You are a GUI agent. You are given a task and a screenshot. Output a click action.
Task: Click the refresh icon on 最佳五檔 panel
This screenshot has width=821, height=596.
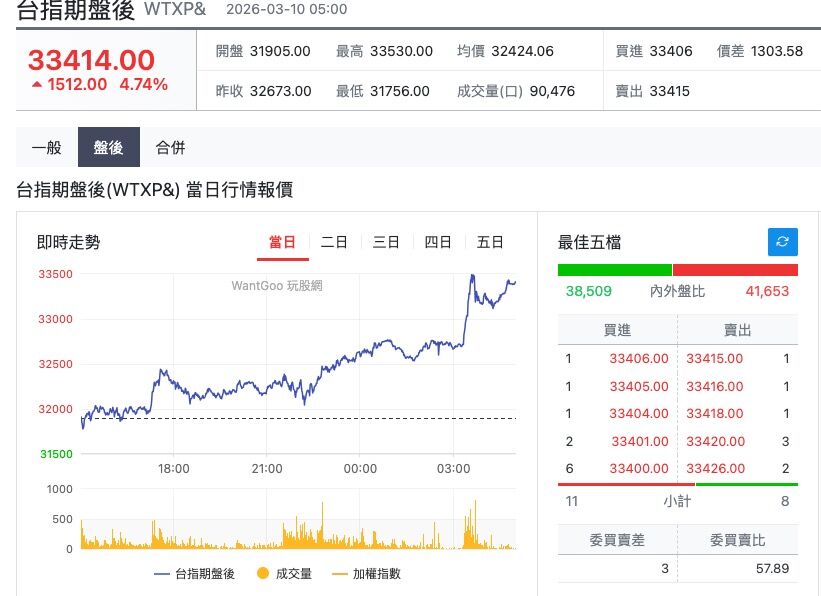[783, 241]
